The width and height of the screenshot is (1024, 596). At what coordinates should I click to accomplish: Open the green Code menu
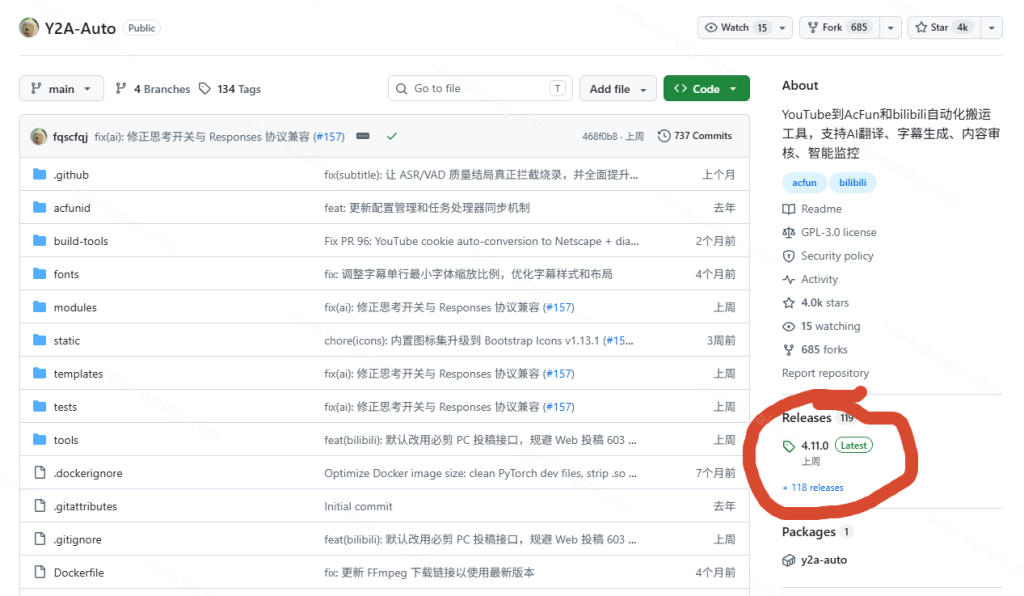[x=706, y=88]
